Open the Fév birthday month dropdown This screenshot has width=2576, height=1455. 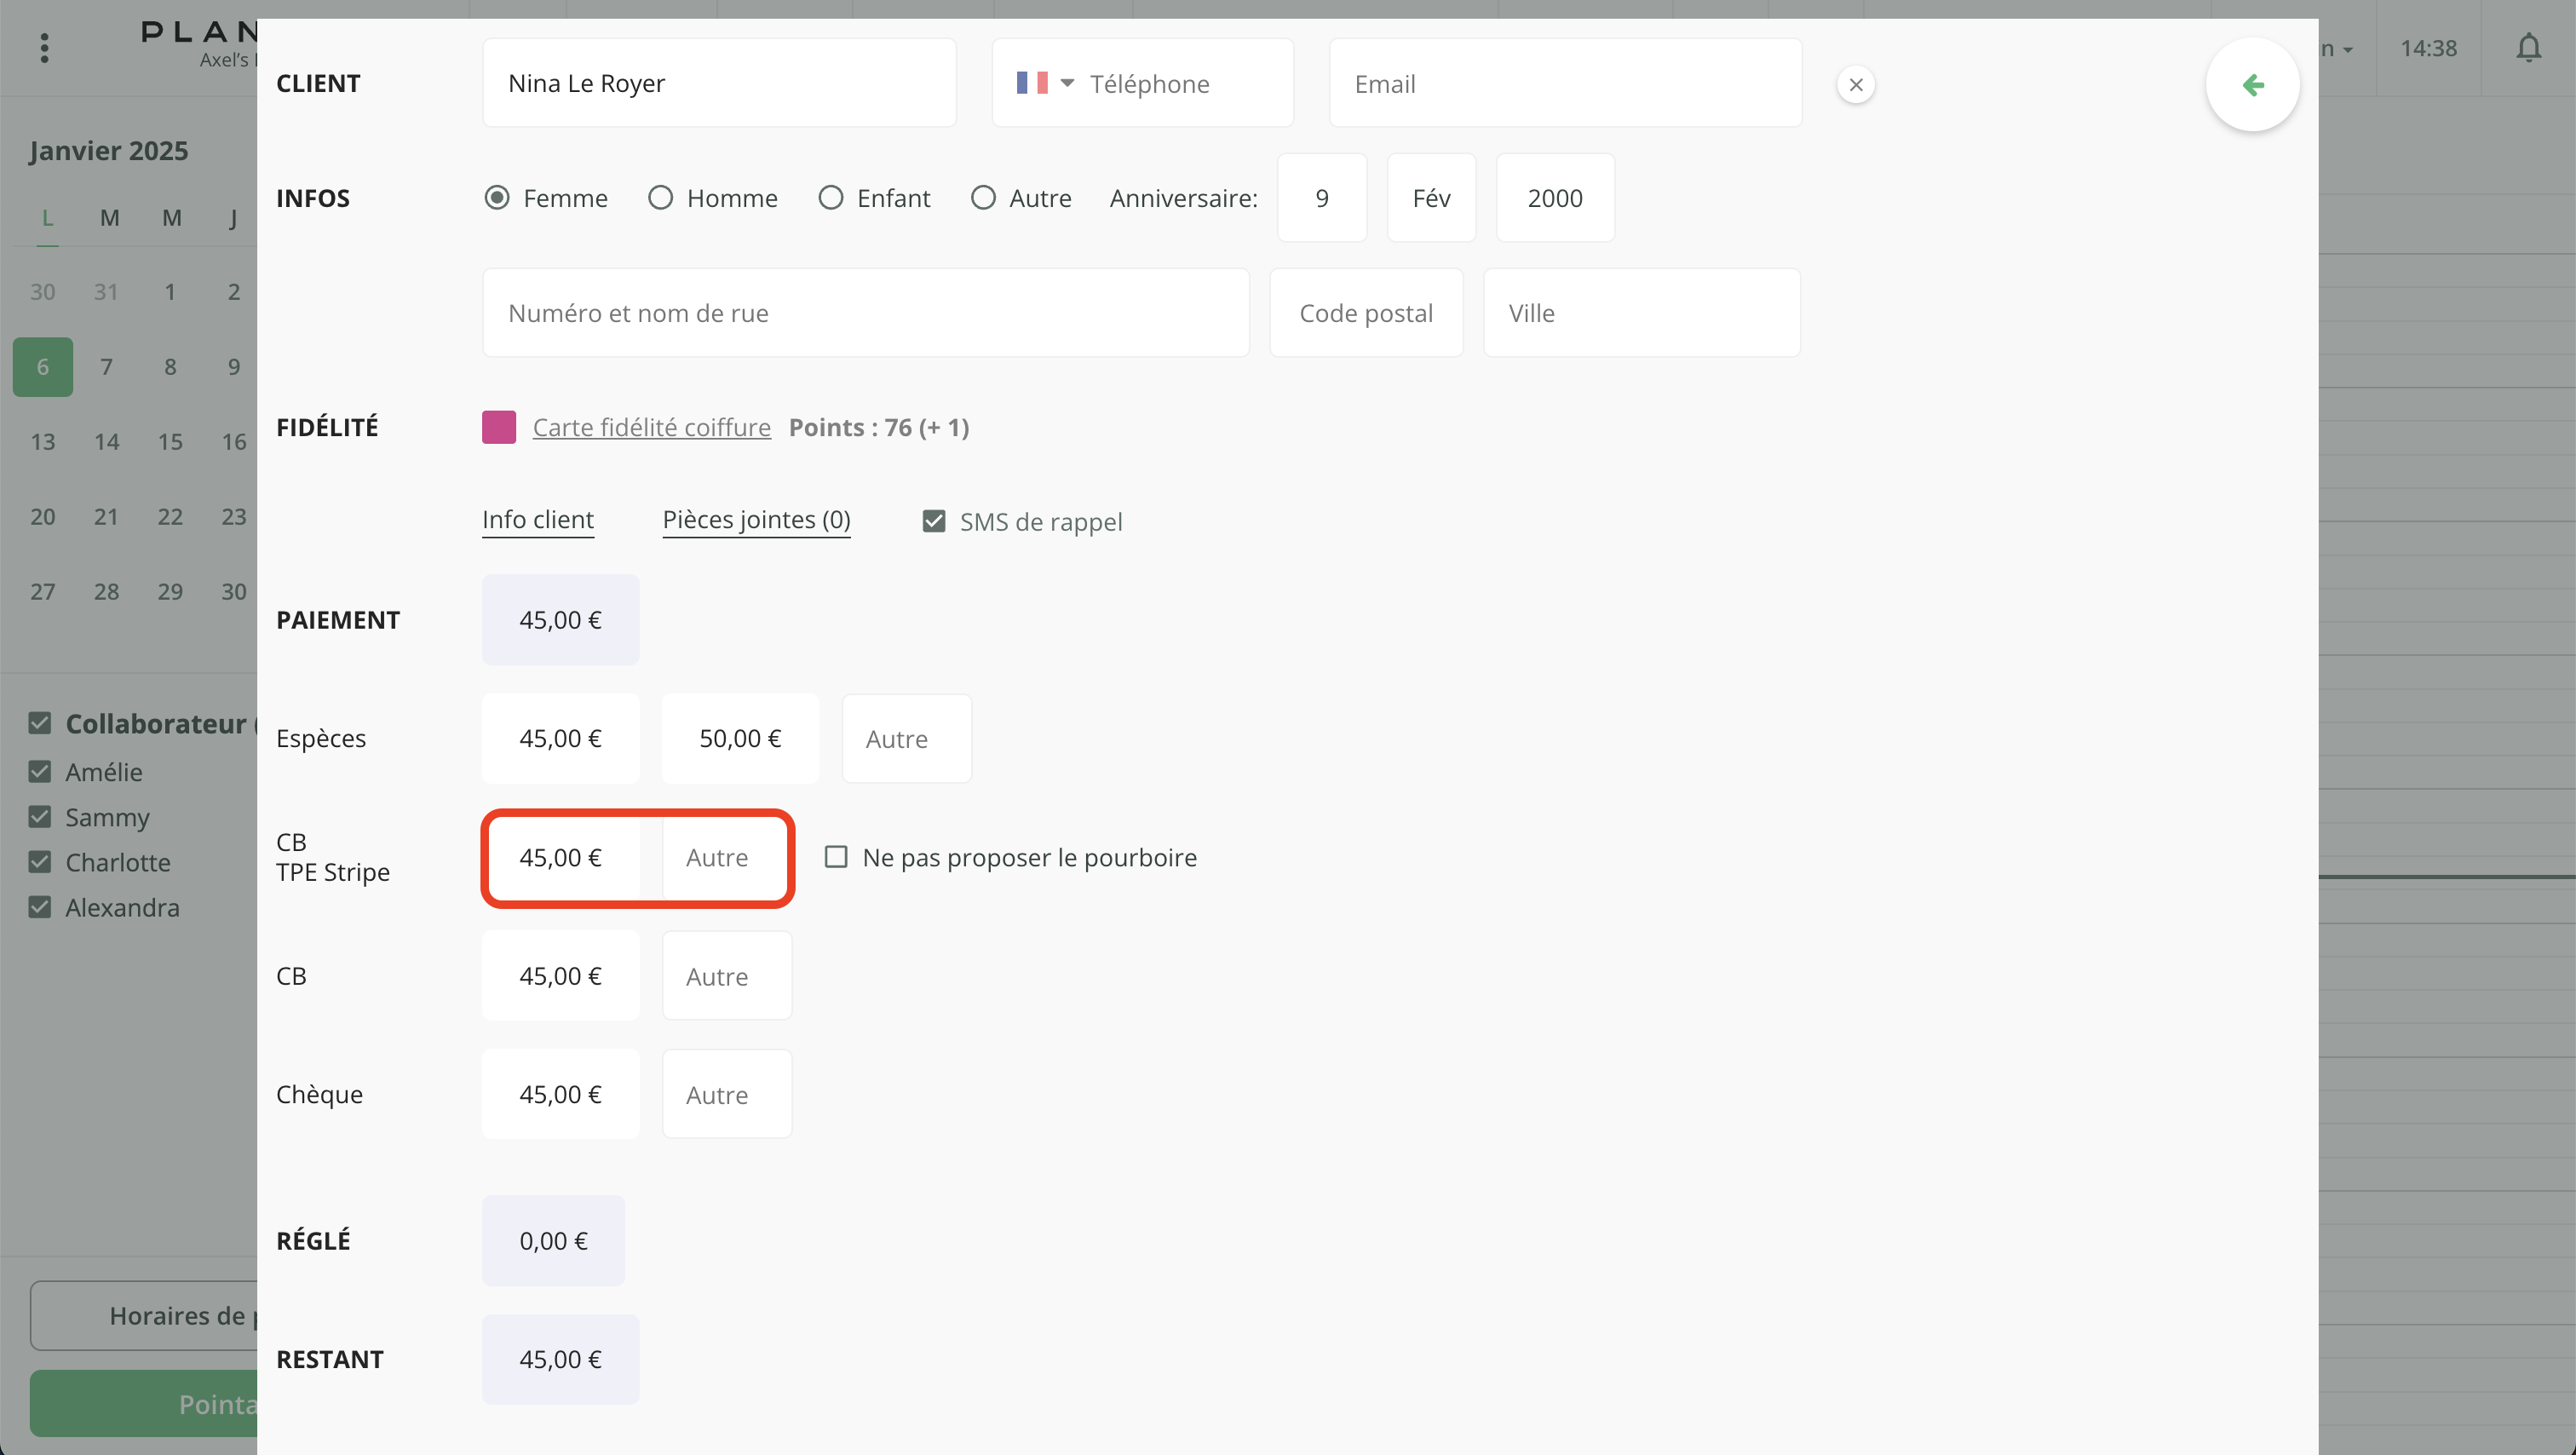tap(1430, 198)
